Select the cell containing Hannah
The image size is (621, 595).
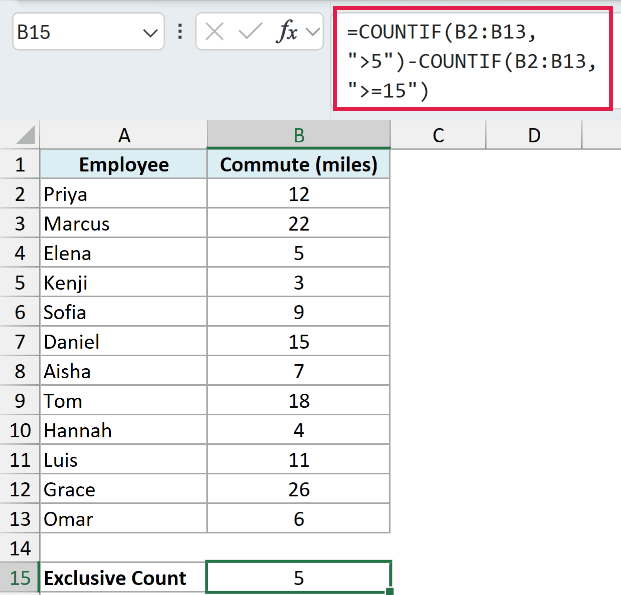124,430
